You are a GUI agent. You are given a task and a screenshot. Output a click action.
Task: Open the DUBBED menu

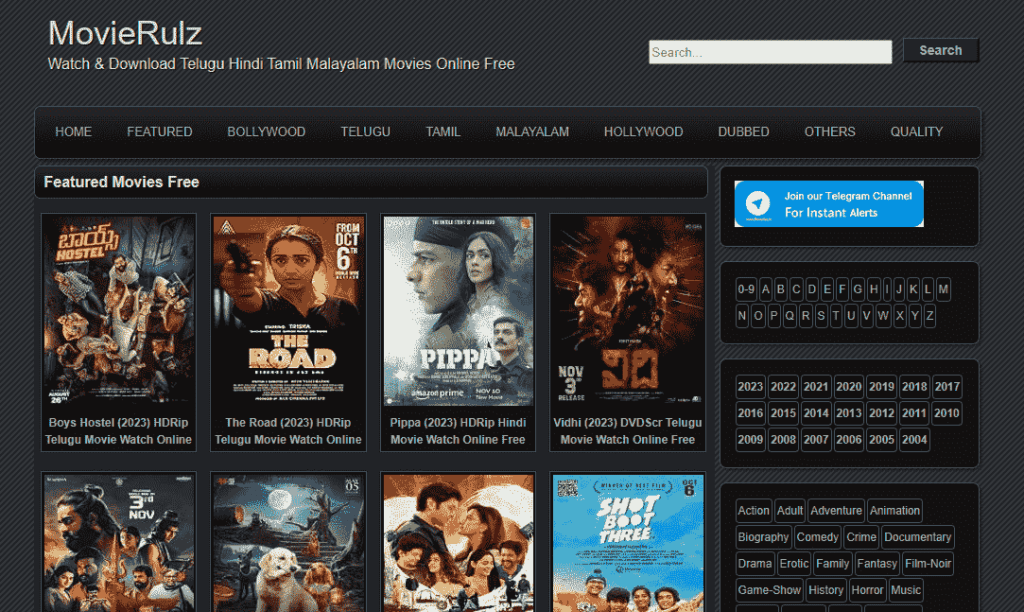click(743, 132)
